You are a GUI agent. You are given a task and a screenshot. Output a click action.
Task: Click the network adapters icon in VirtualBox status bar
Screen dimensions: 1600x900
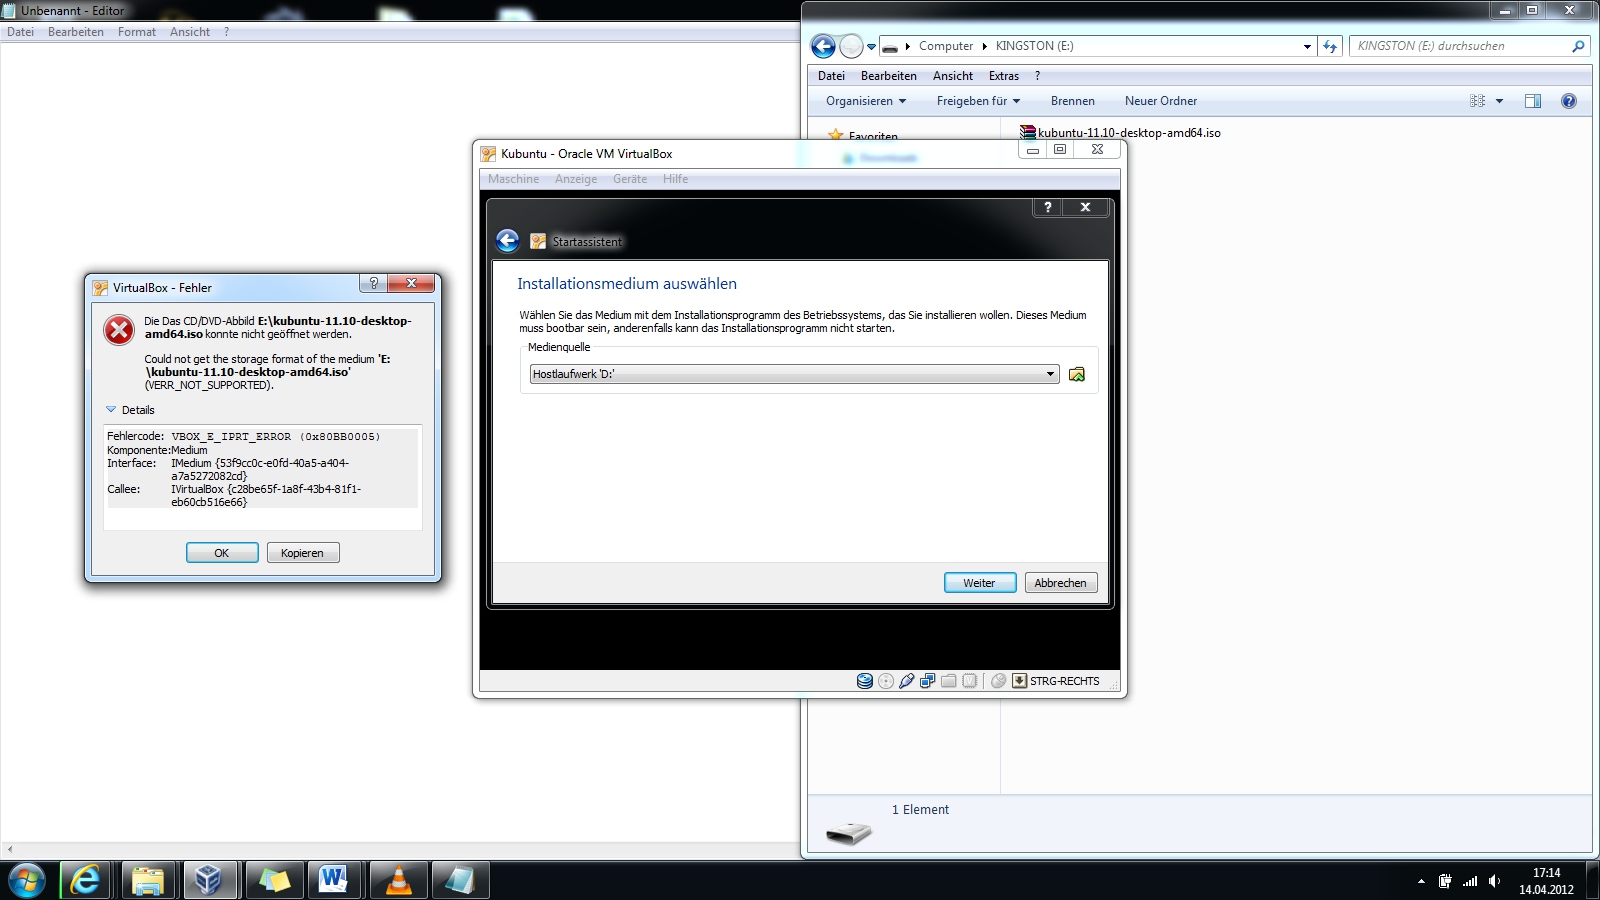[x=928, y=681]
